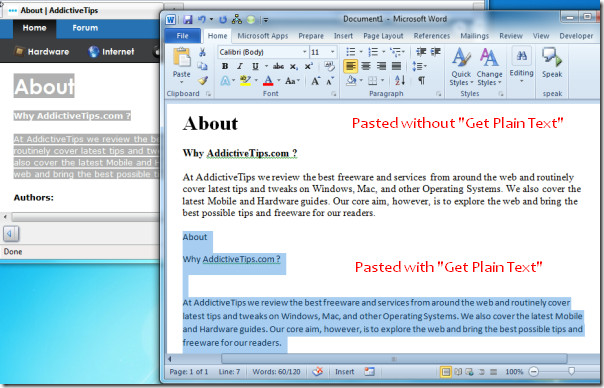
Task: Click Forum in the AddictiveTips browser window
Action: [85, 28]
